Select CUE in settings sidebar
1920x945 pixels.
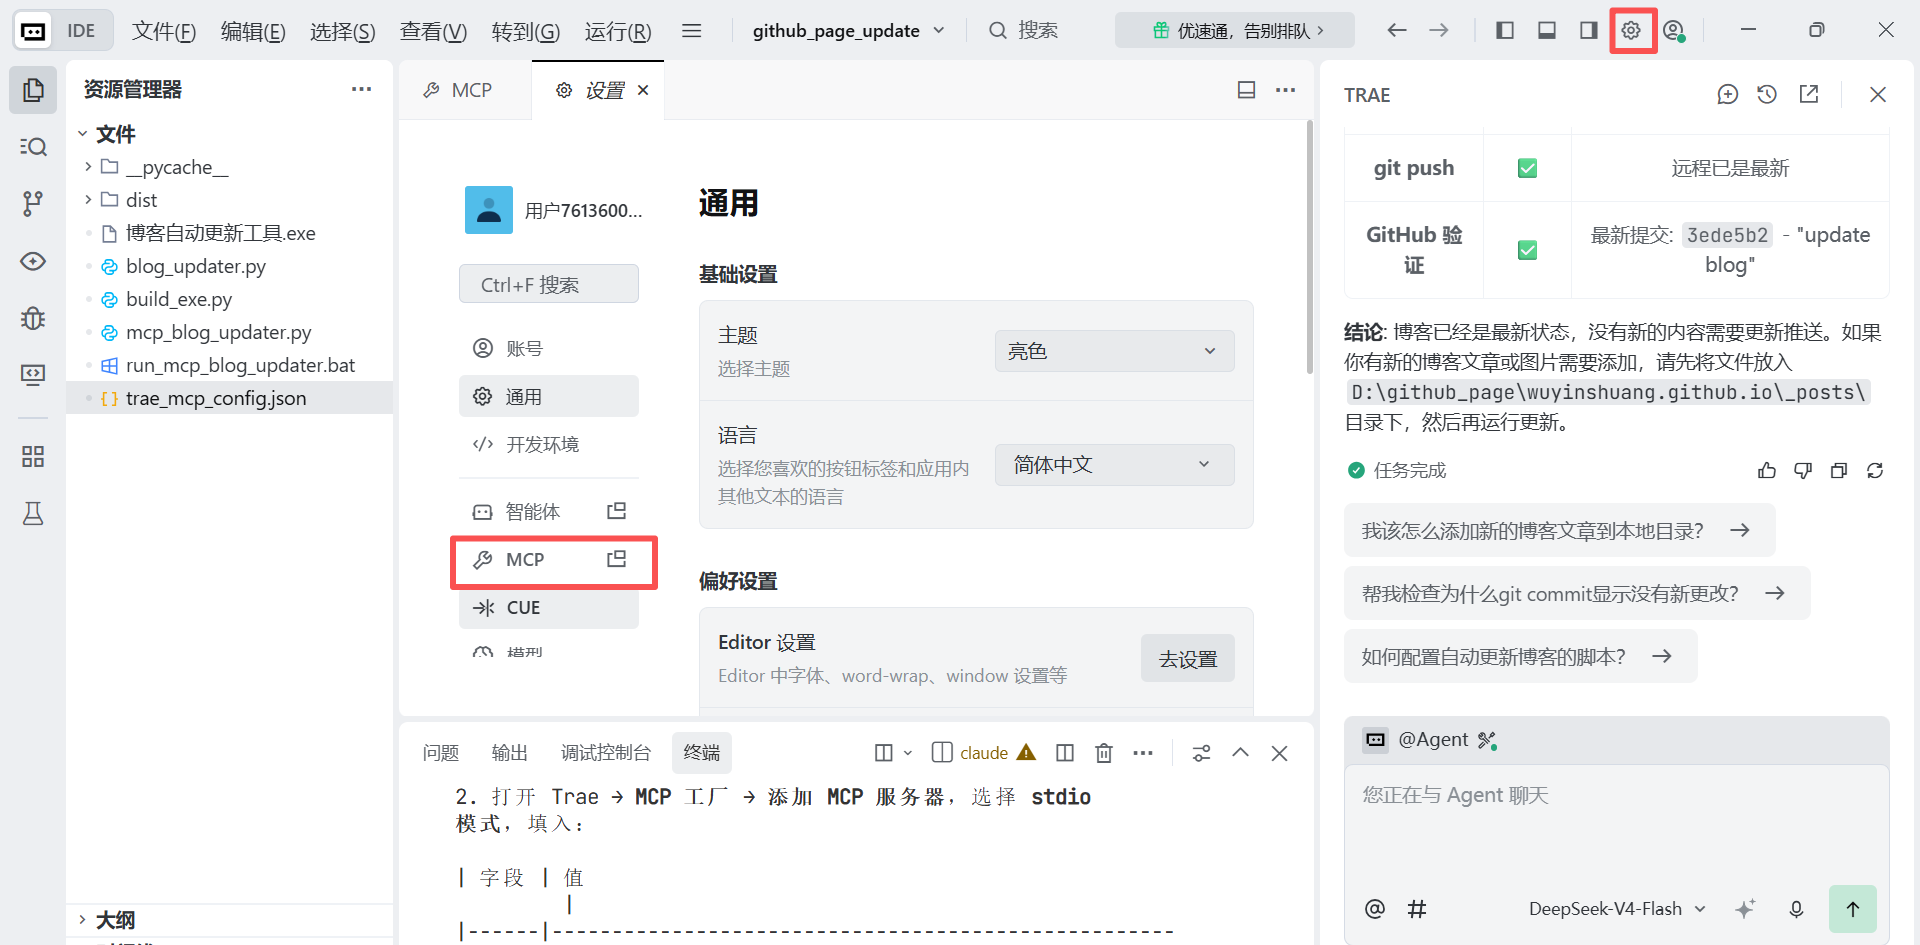549,608
